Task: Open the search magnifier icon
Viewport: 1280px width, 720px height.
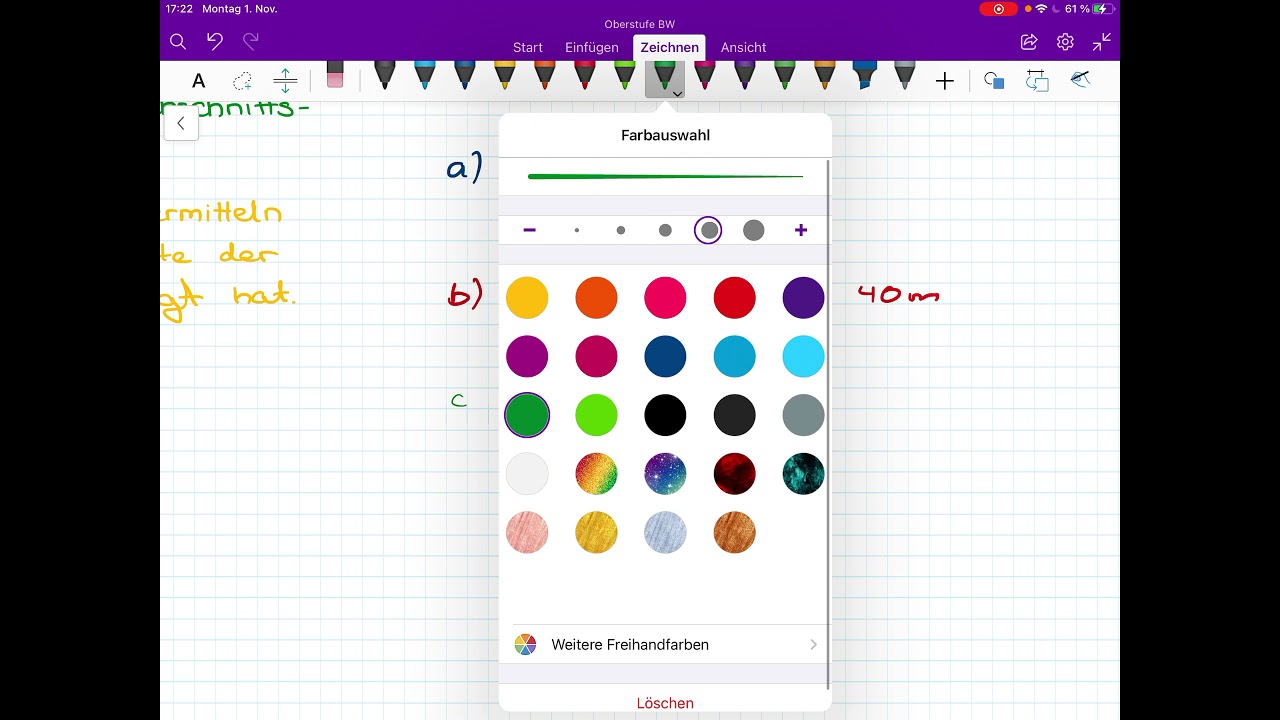Action: click(x=178, y=42)
